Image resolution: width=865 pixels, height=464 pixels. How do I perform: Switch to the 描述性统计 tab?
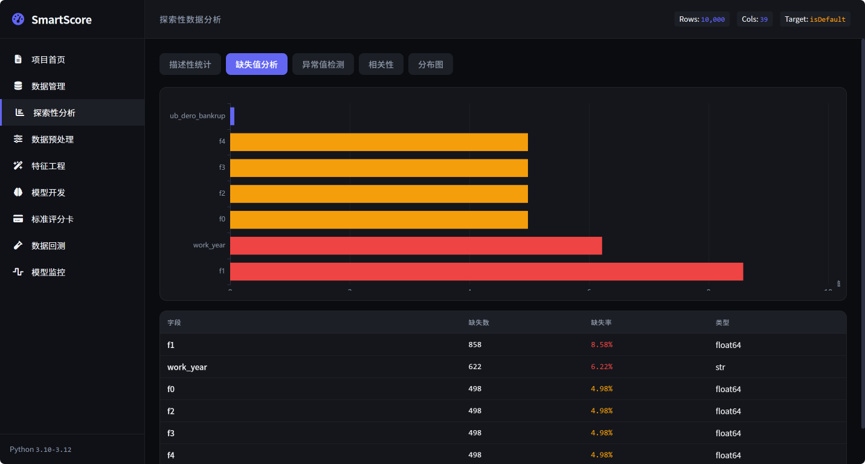(190, 64)
